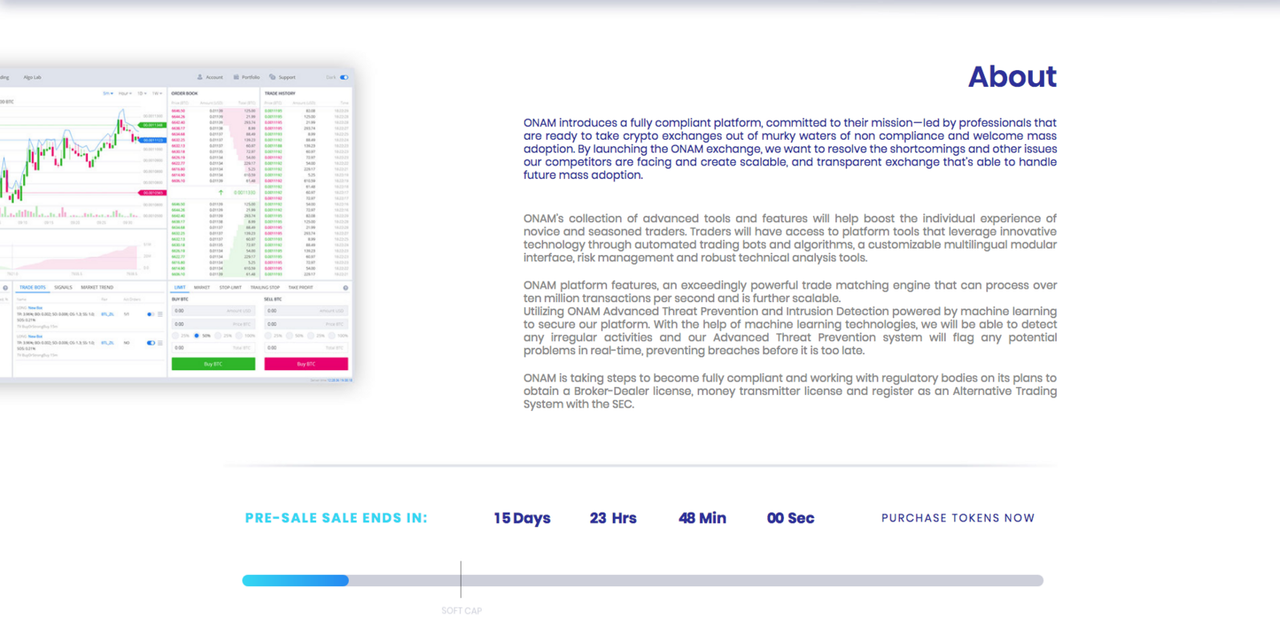This screenshot has height=642, width=1280.
Task: Toggle the second trade bot's on/off switch
Action: click(151, 343)
